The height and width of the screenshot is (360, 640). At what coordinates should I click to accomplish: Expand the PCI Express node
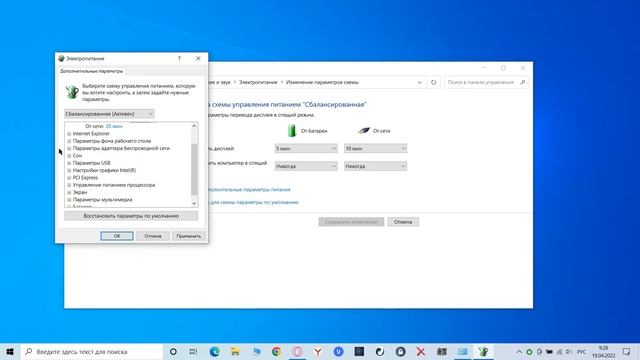point(69,178)
